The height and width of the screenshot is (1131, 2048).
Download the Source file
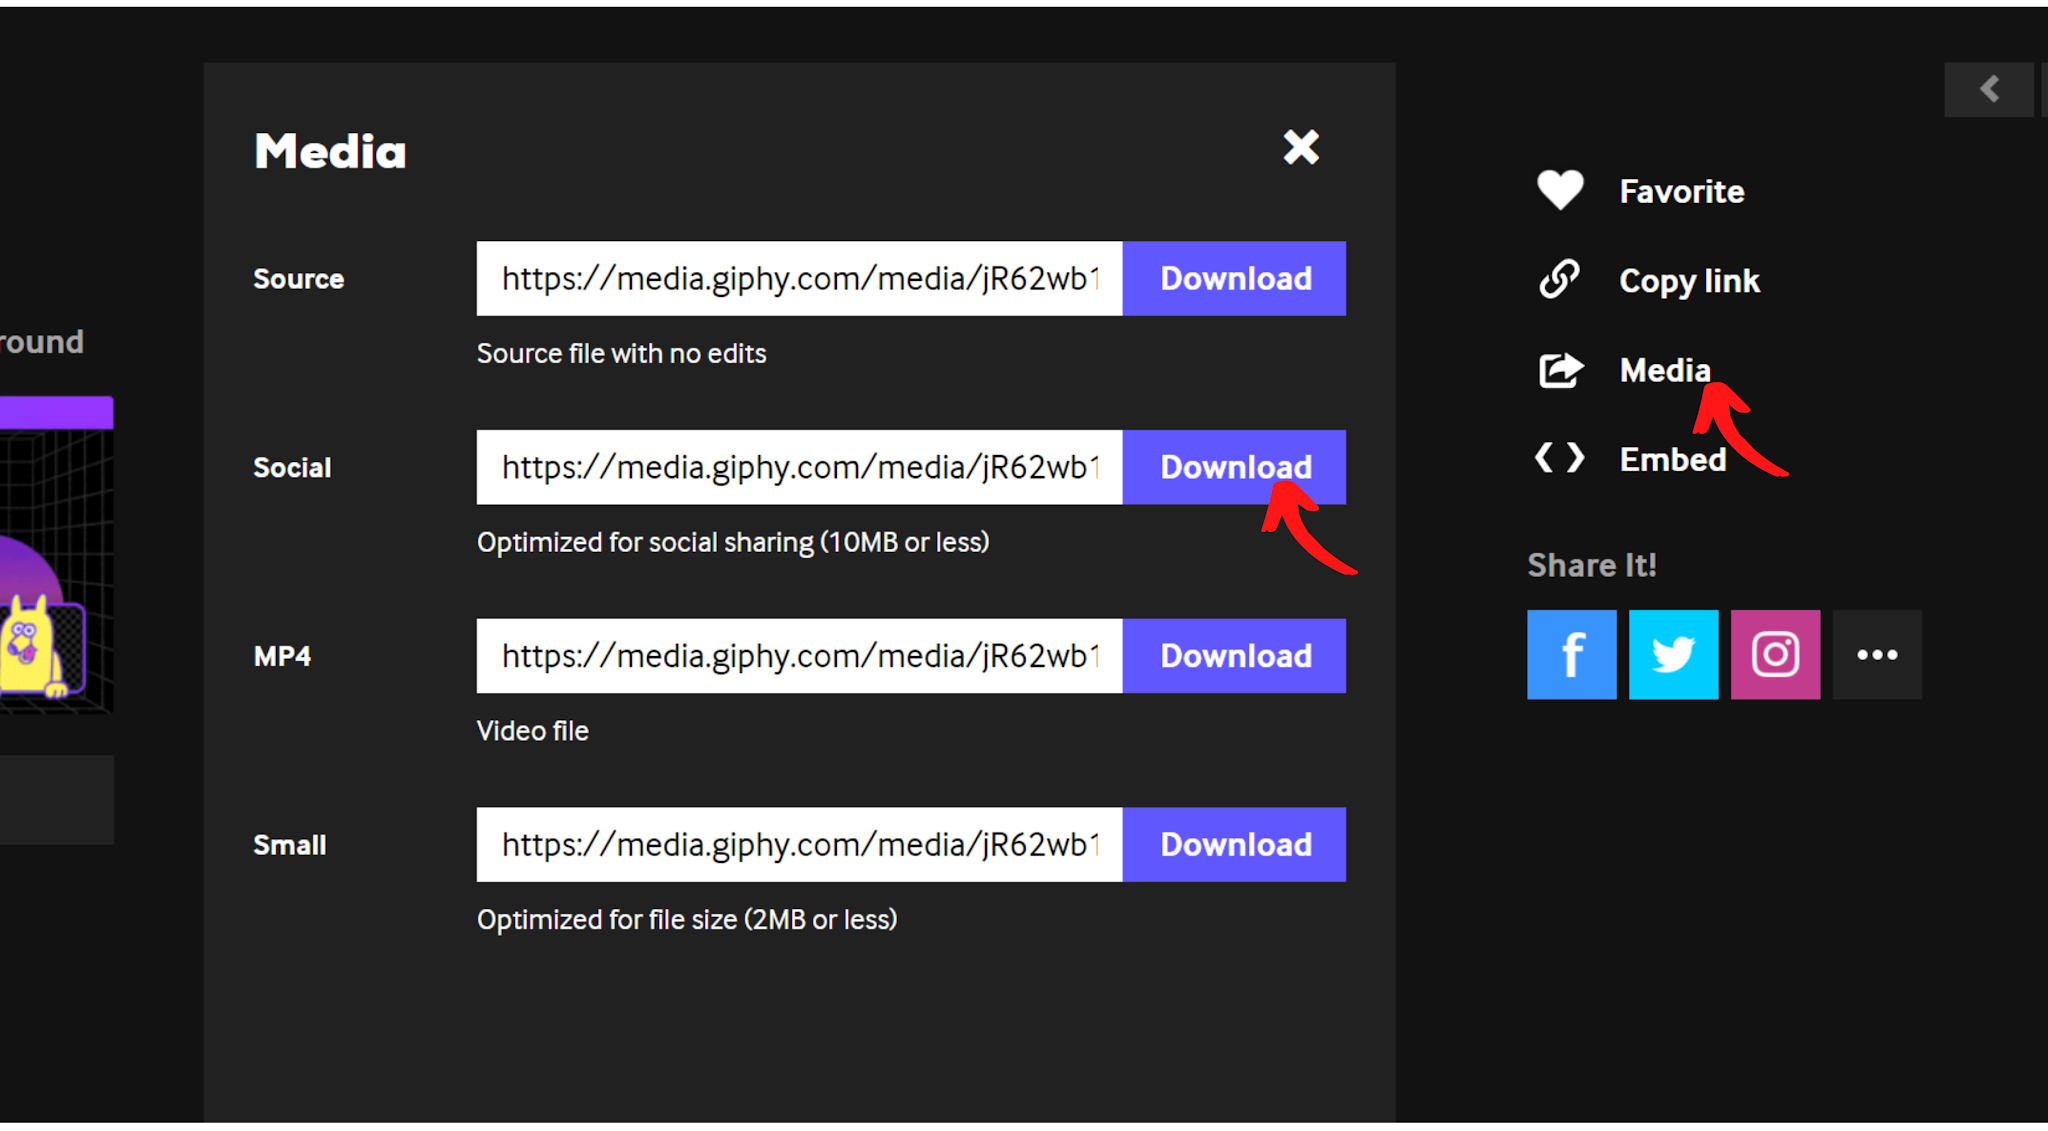[x=1234, y=278]
